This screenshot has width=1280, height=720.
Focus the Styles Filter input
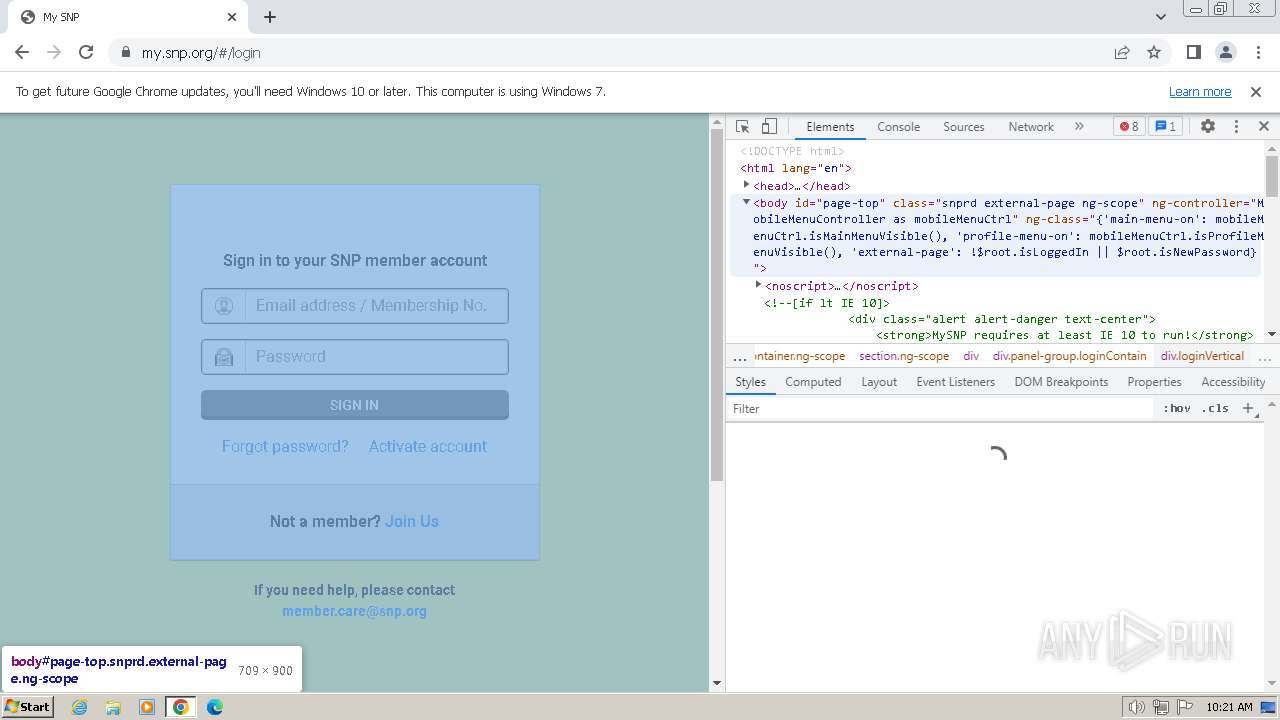point(942,409)
